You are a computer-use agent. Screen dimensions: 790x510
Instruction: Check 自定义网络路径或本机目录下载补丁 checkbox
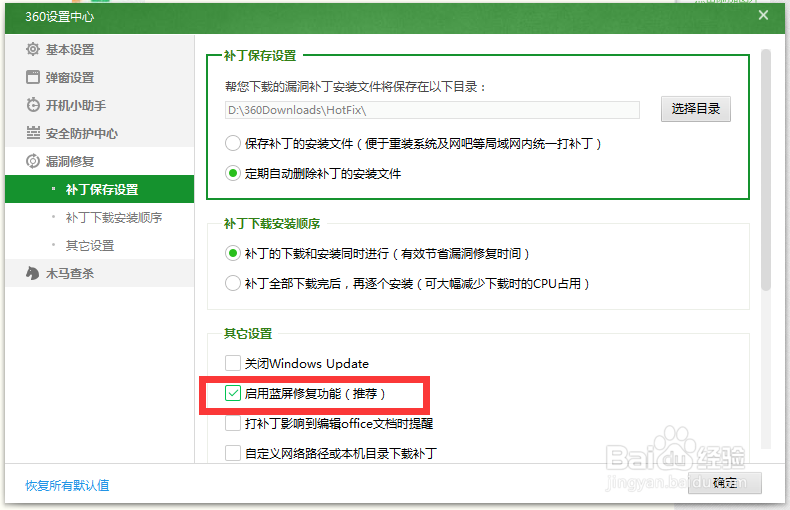click(x=233, y=453)
